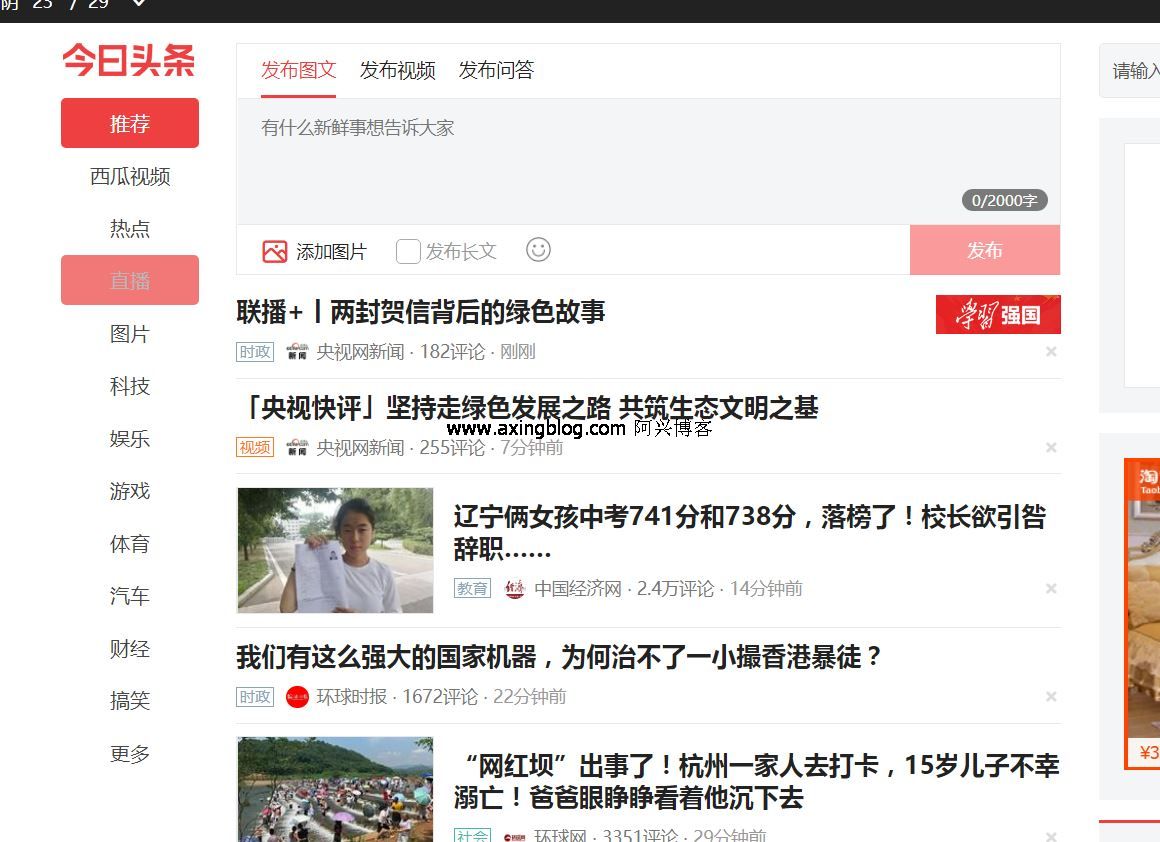Screen dimensions: 1160x842
Task: Open 图片 channel
Action: point(129,334)
